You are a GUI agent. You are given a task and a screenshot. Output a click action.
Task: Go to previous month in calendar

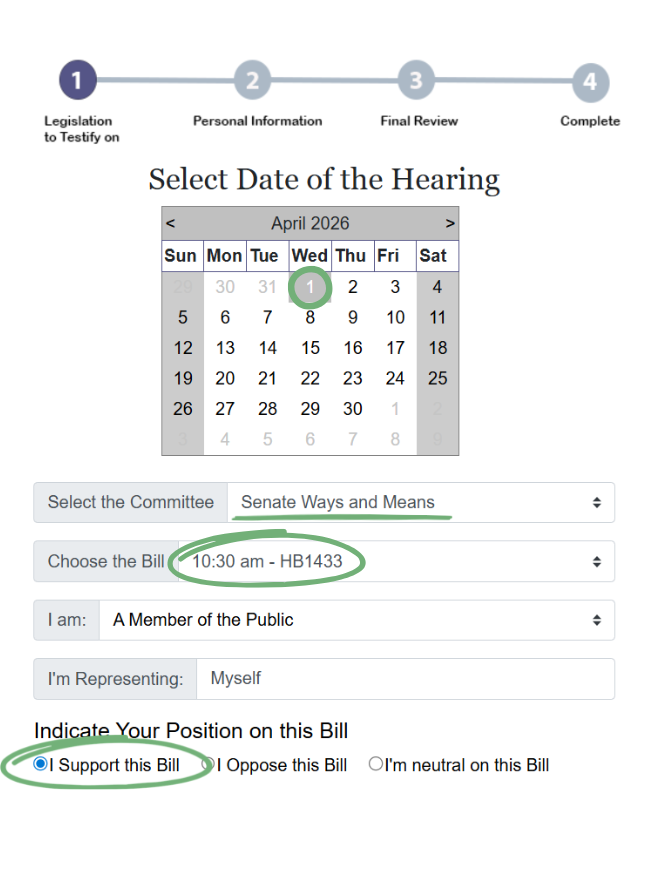171,223
